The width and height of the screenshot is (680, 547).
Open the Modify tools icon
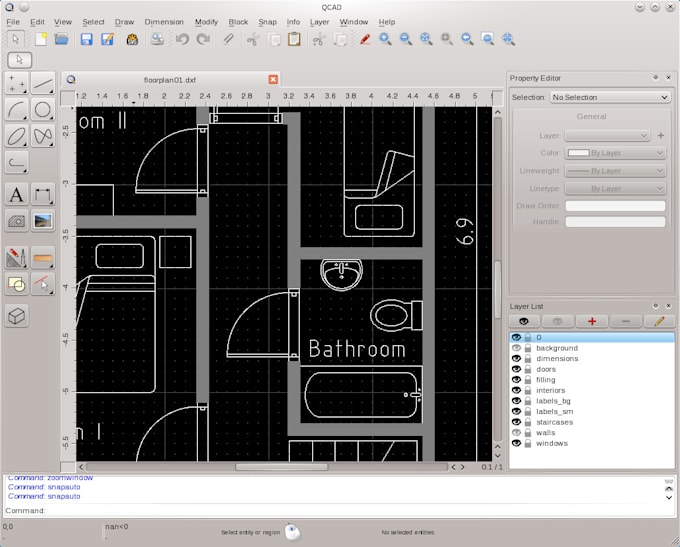17,258
